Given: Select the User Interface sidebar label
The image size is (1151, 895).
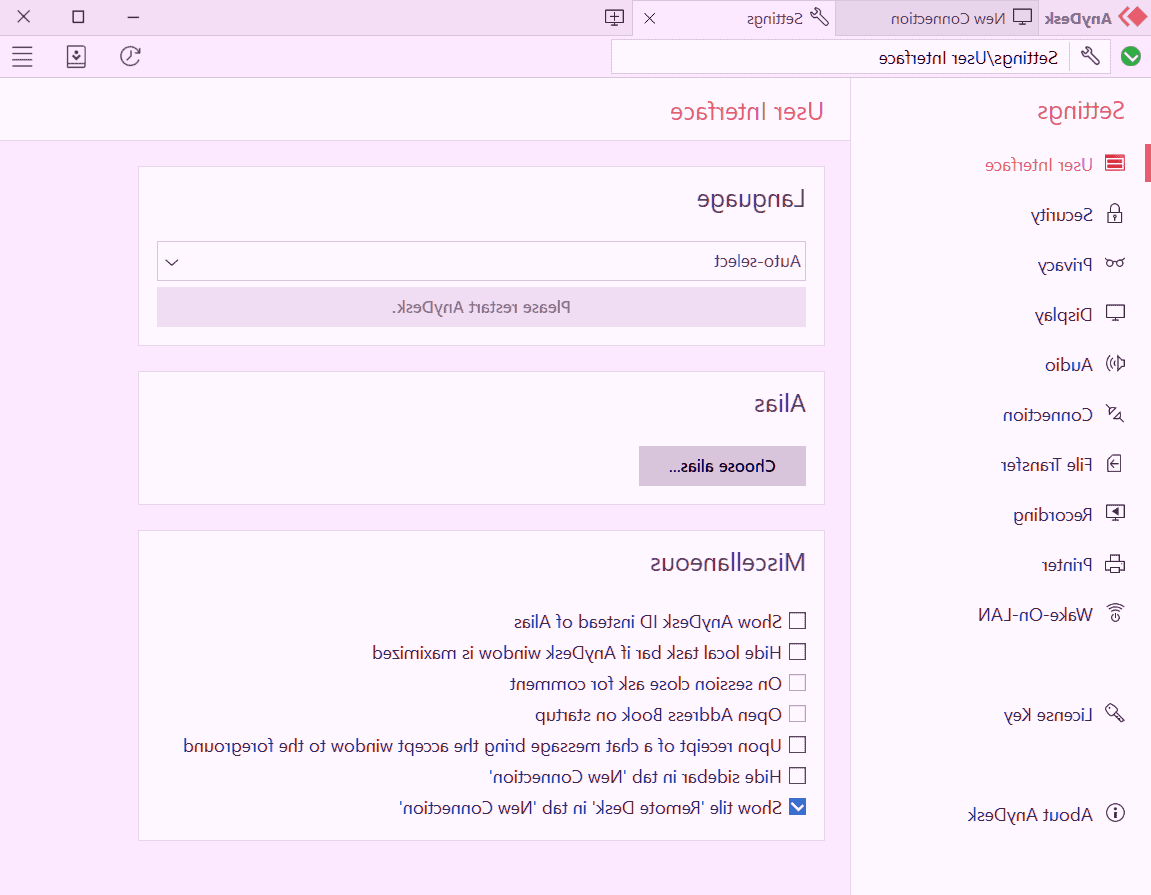Looking at the screenshot, I should (x=1039, y=165).
